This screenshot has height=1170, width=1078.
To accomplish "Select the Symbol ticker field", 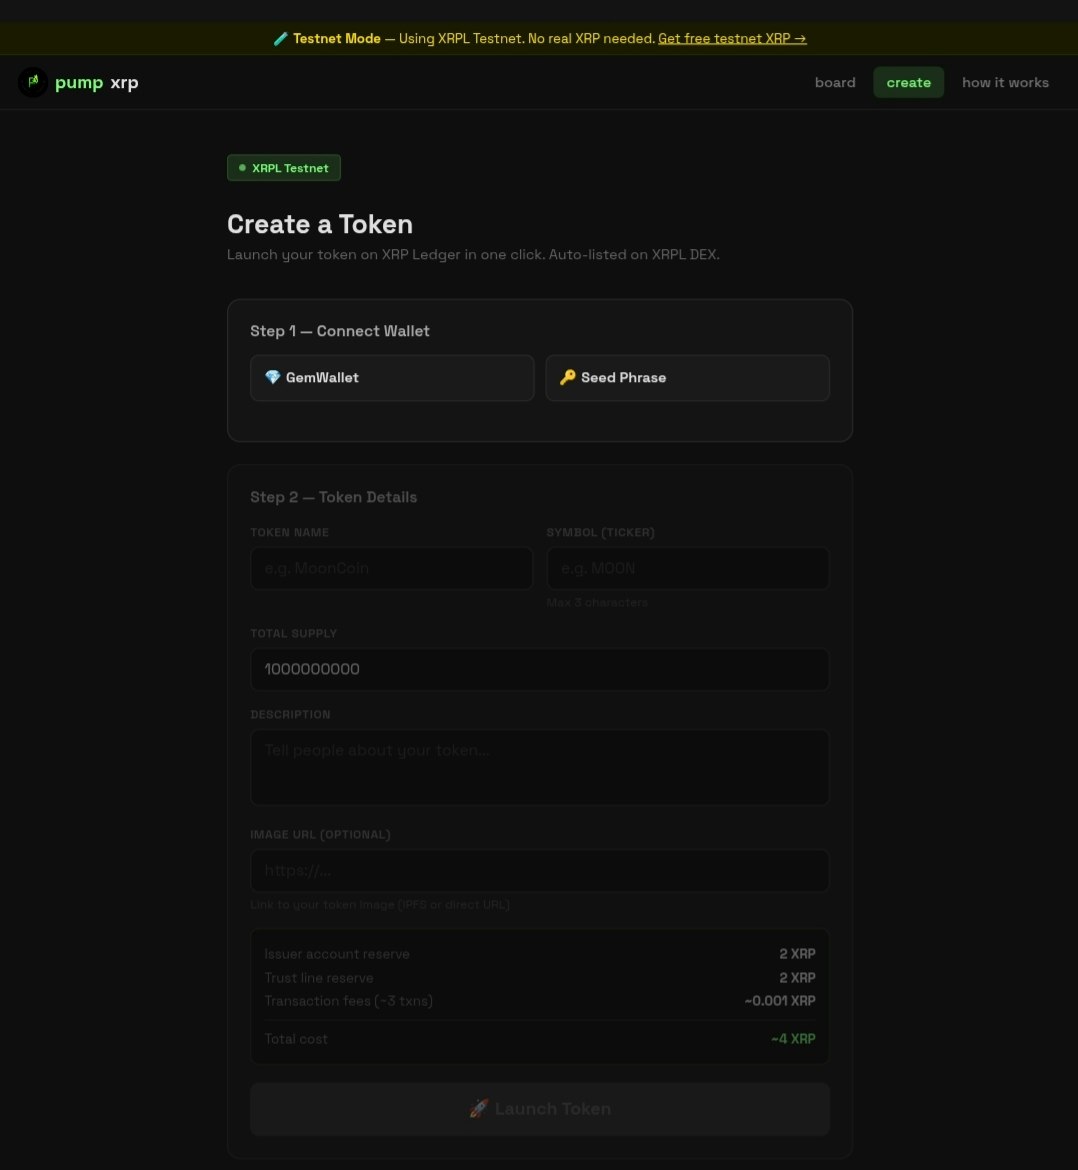I will (x=687, y=568).
